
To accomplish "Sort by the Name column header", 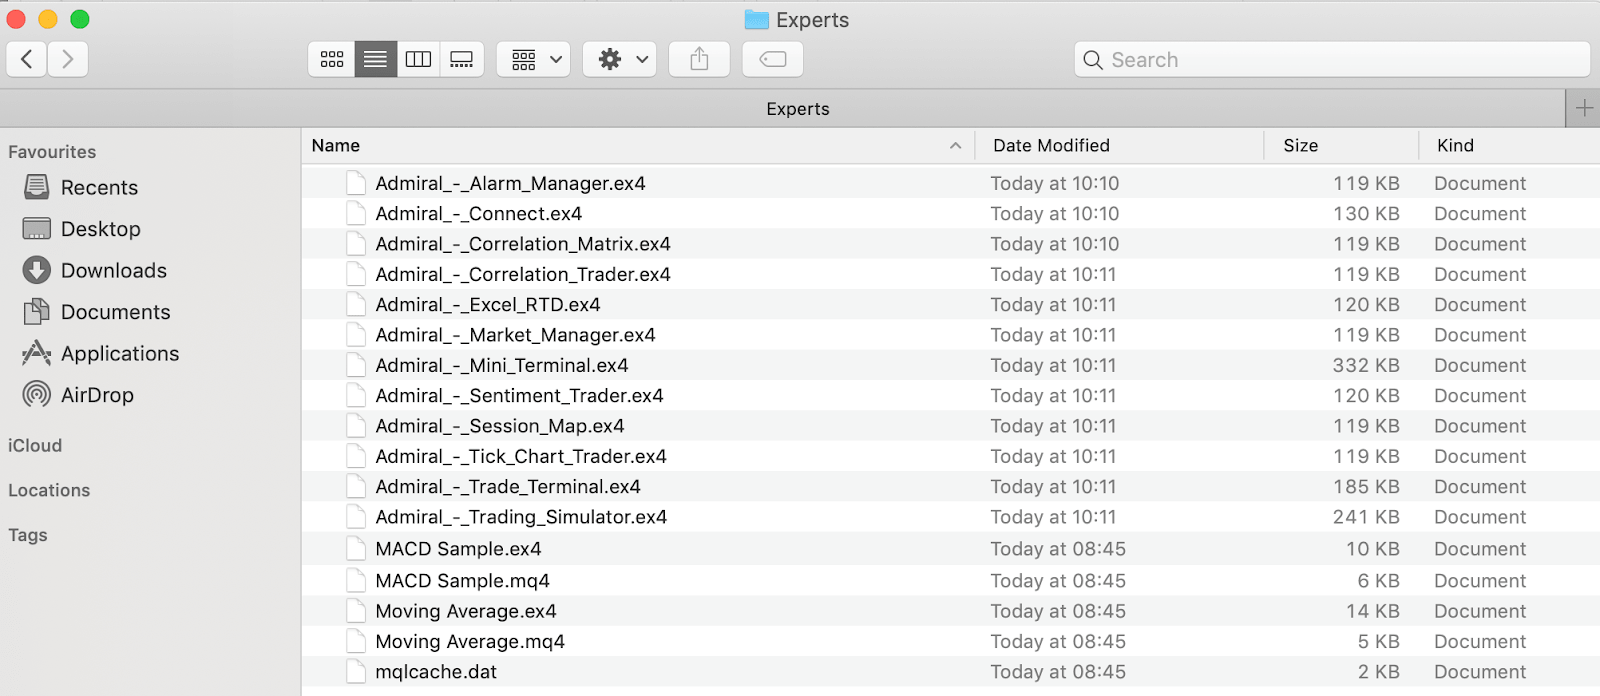I will pos(638,146).
